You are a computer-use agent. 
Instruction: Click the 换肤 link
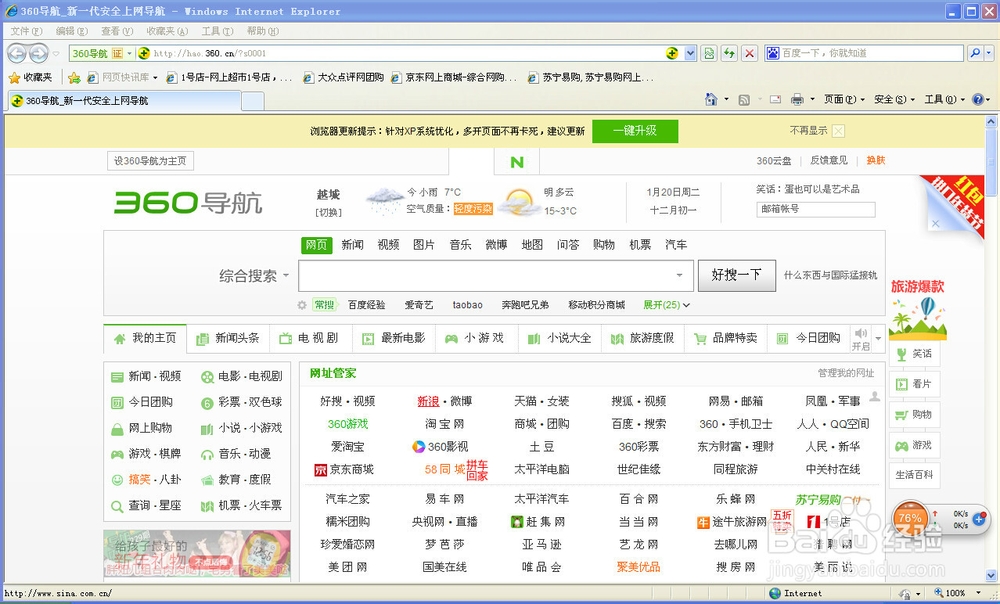click(x=876, y=161)
